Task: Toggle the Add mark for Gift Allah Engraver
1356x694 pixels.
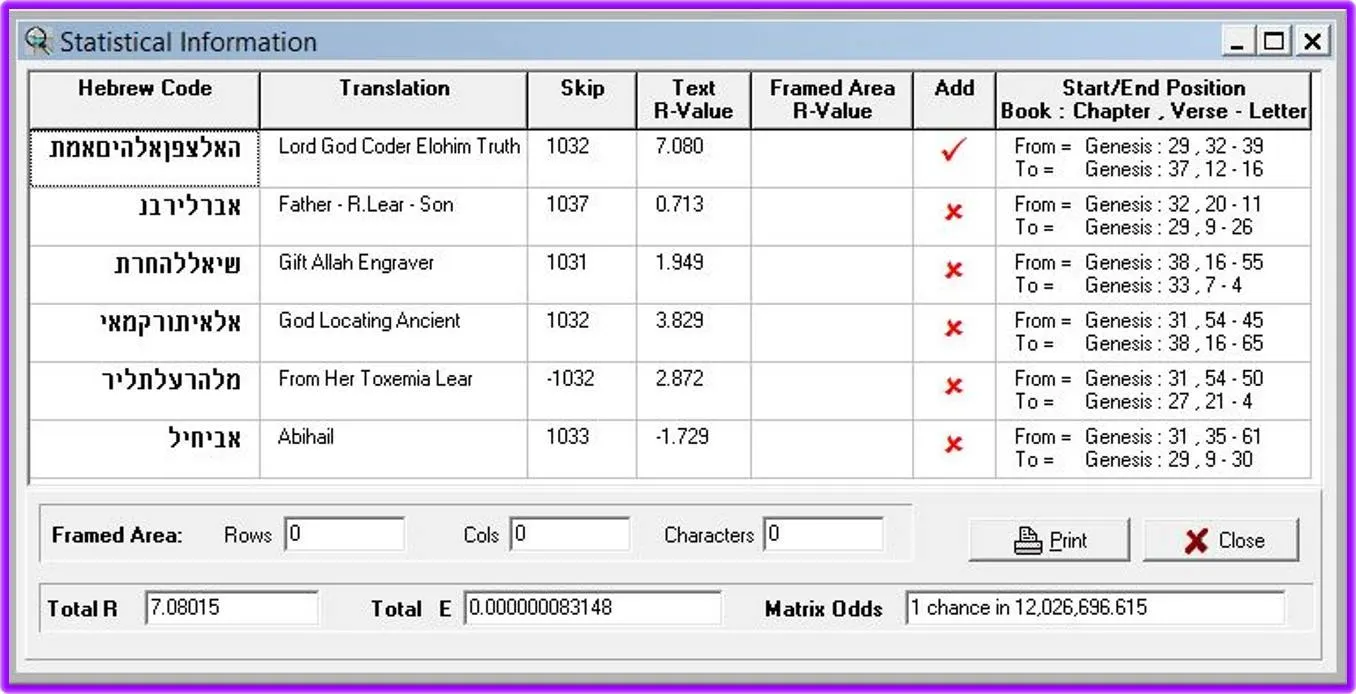Action: [954, 271]
